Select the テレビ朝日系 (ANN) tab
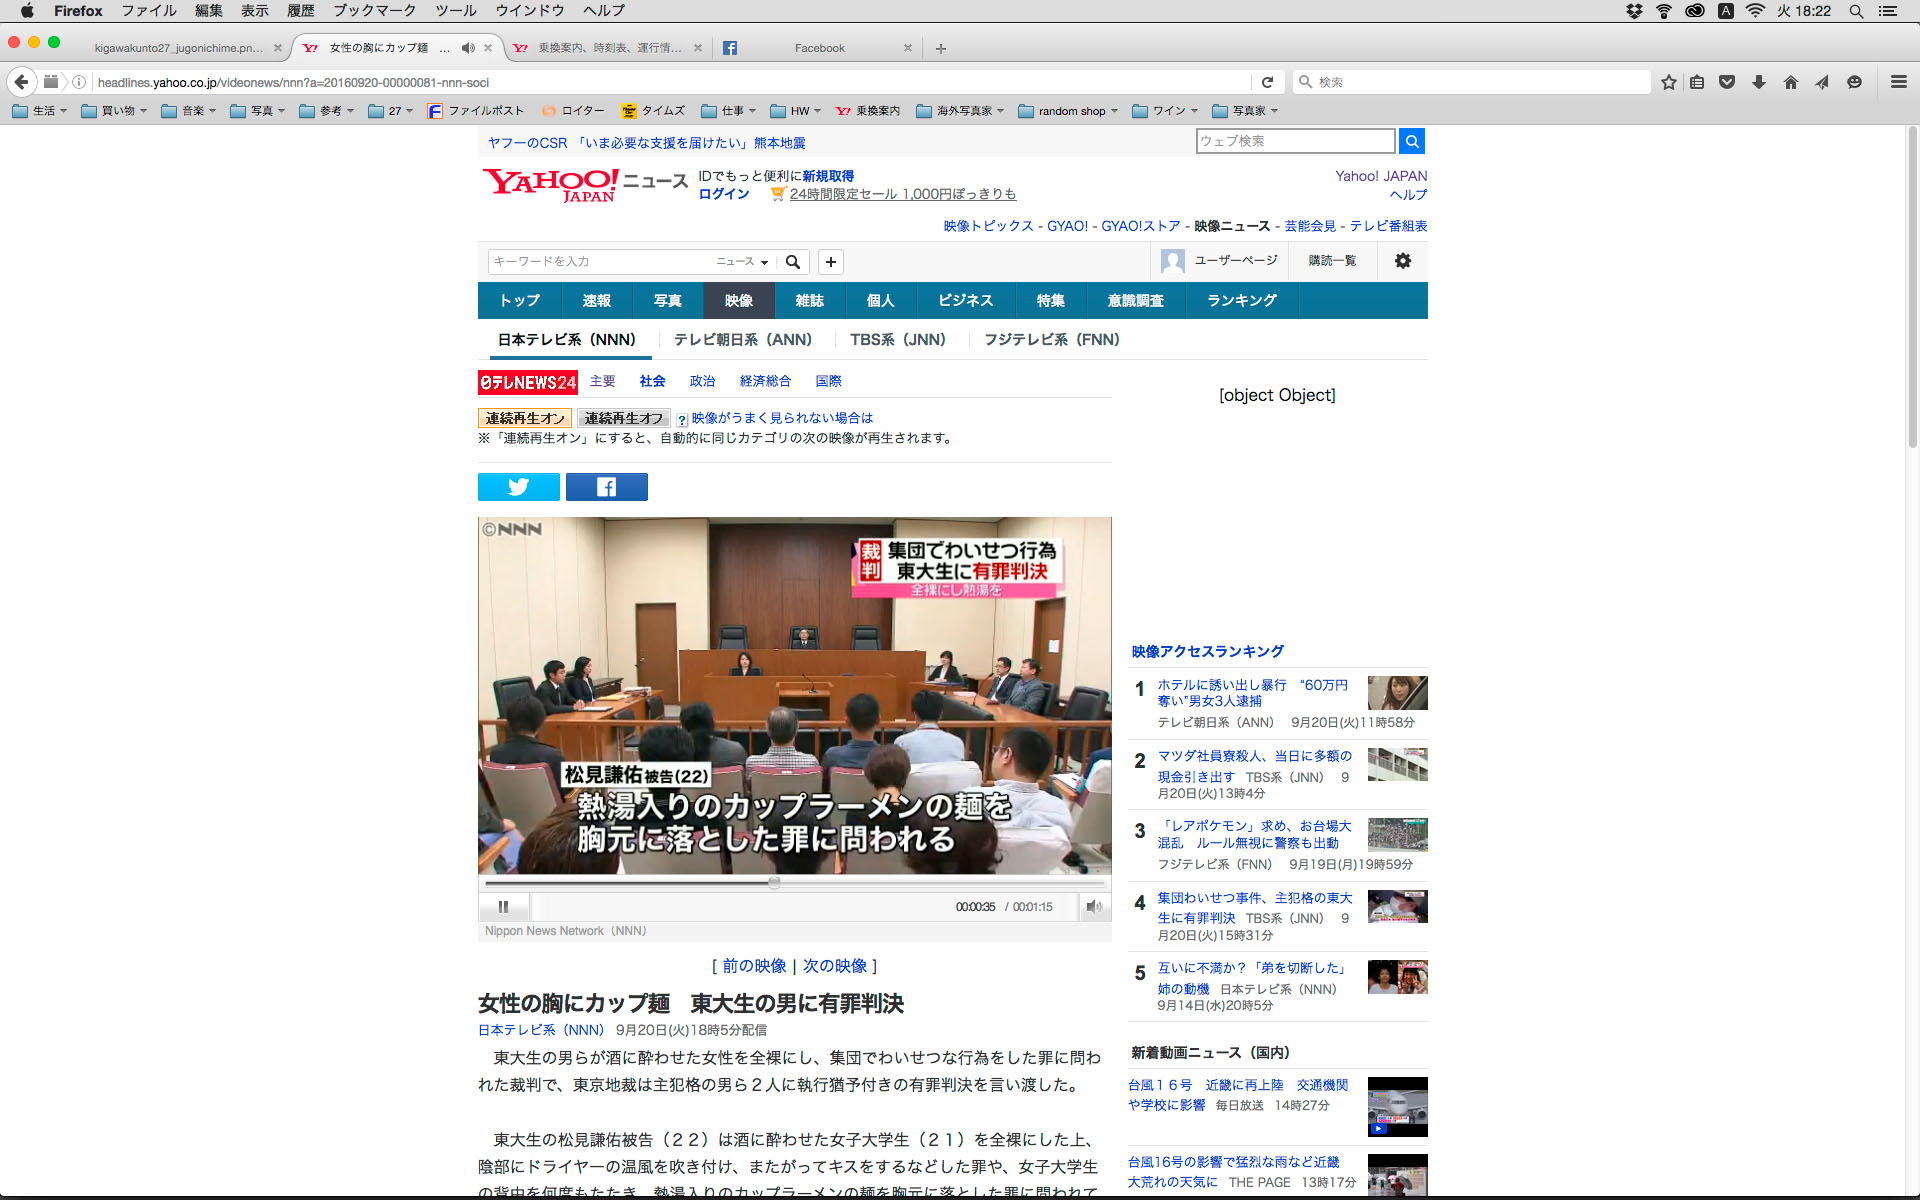1920x1200 pixels. [x=742, y=340]
